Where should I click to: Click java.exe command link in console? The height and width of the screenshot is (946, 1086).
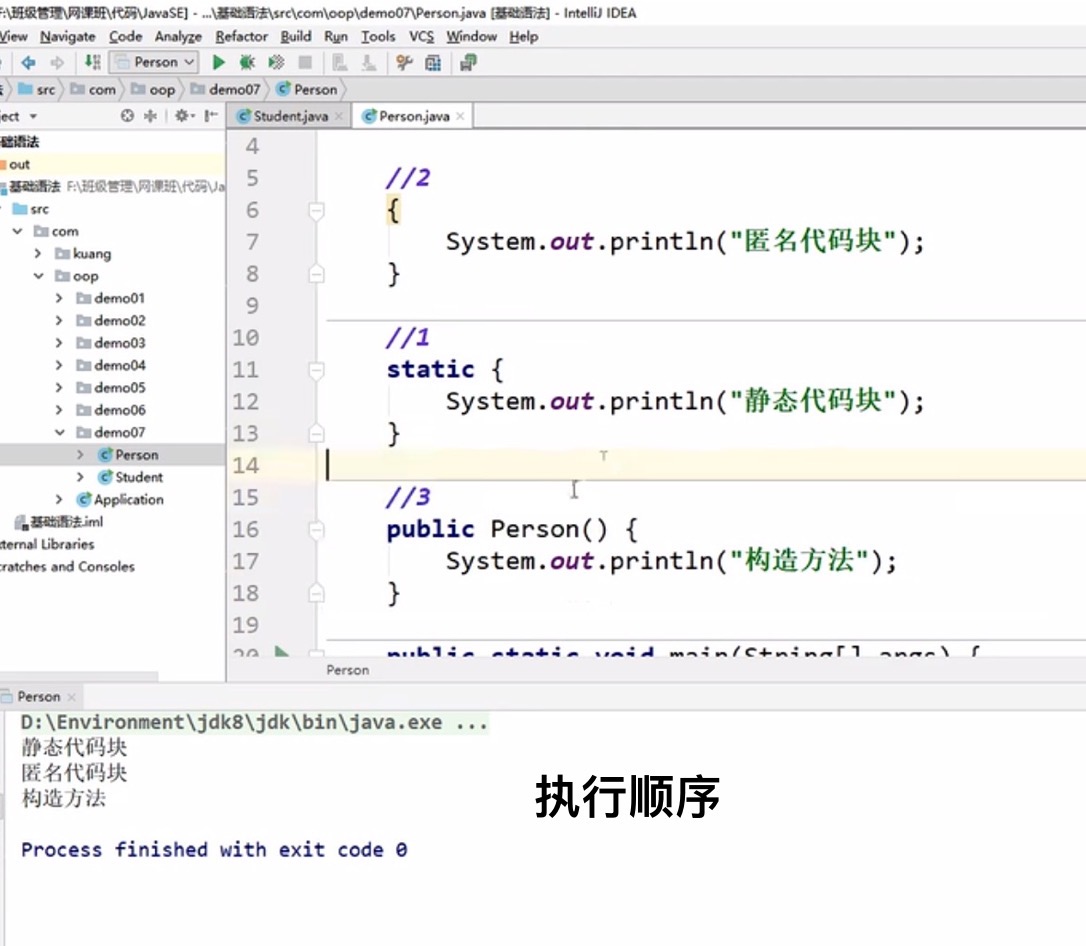pos(254,722)
